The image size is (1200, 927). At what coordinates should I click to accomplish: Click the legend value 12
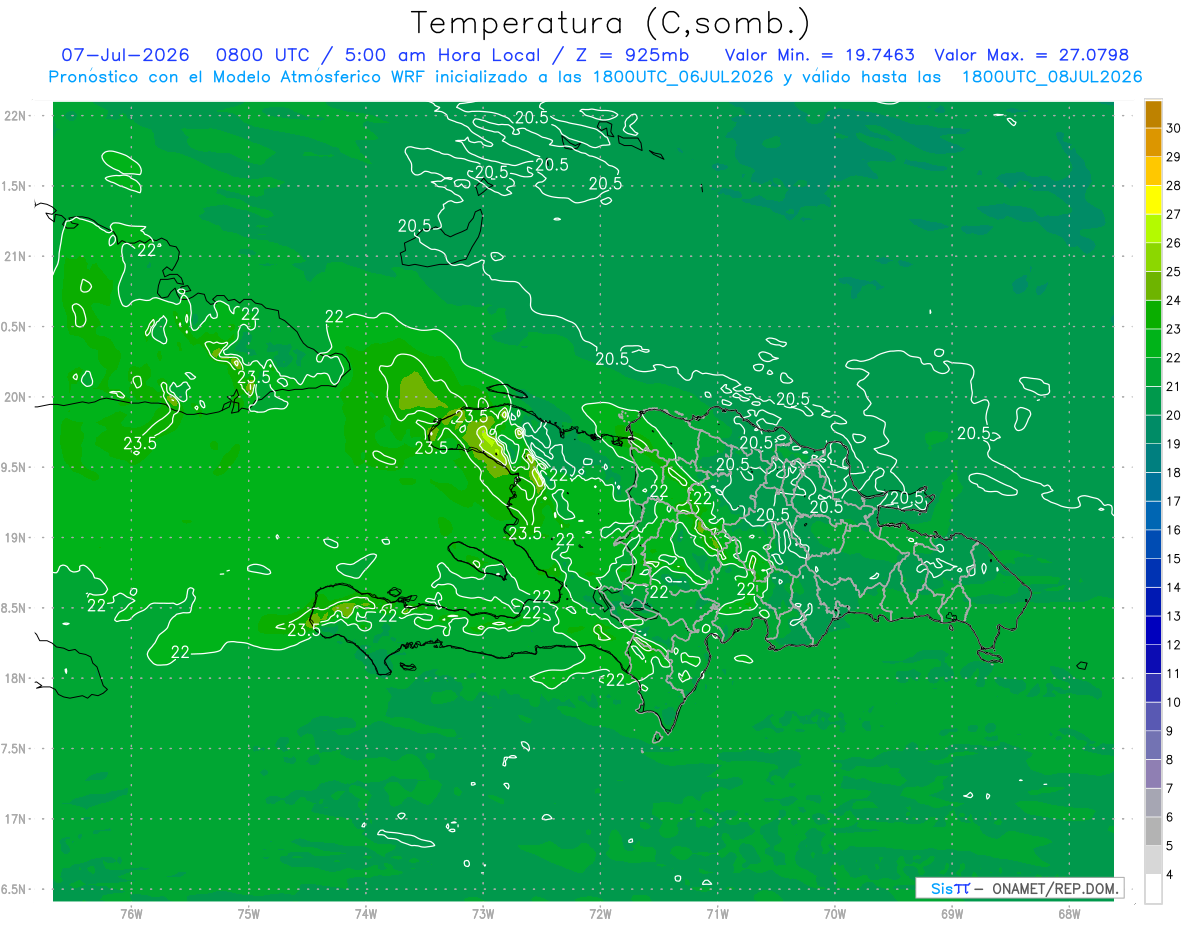[x=1174, y=644]
